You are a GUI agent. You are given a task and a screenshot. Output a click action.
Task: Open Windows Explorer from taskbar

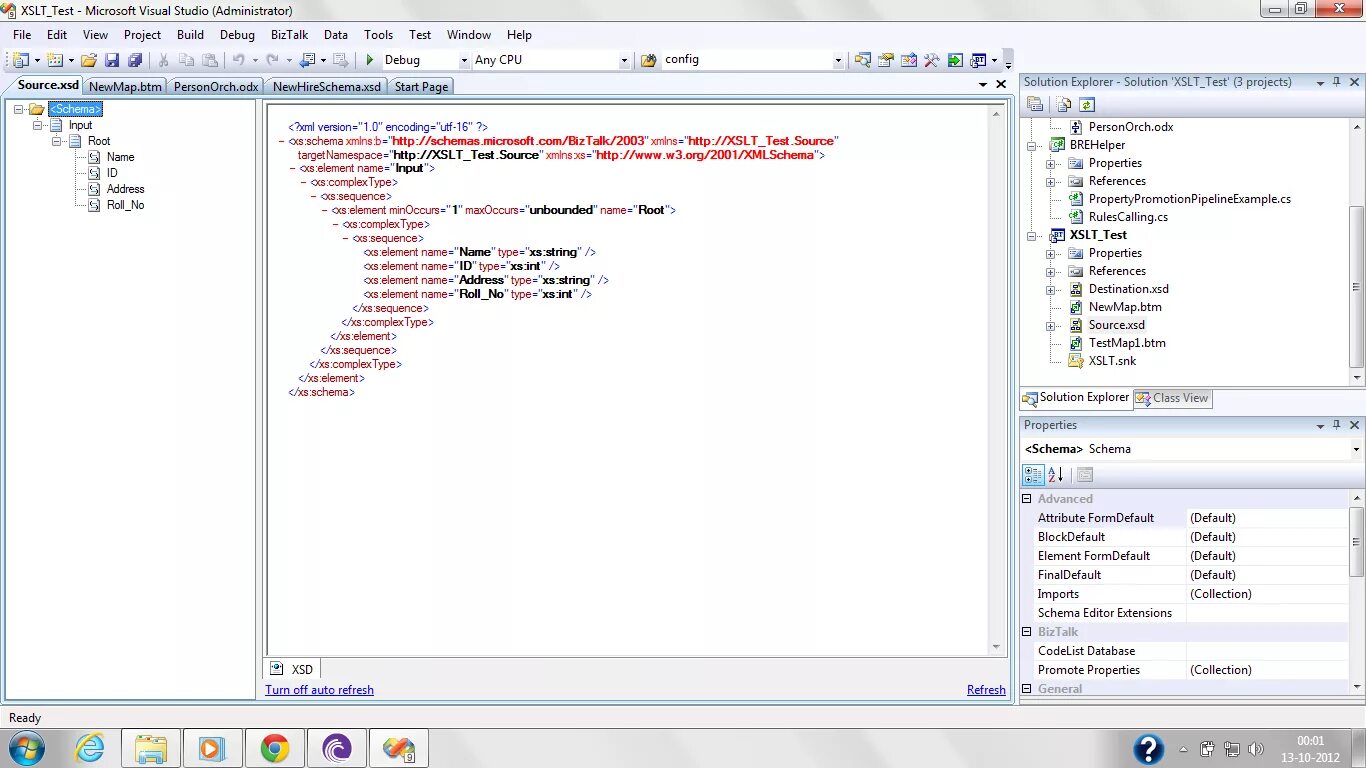(x=151, y=748)
